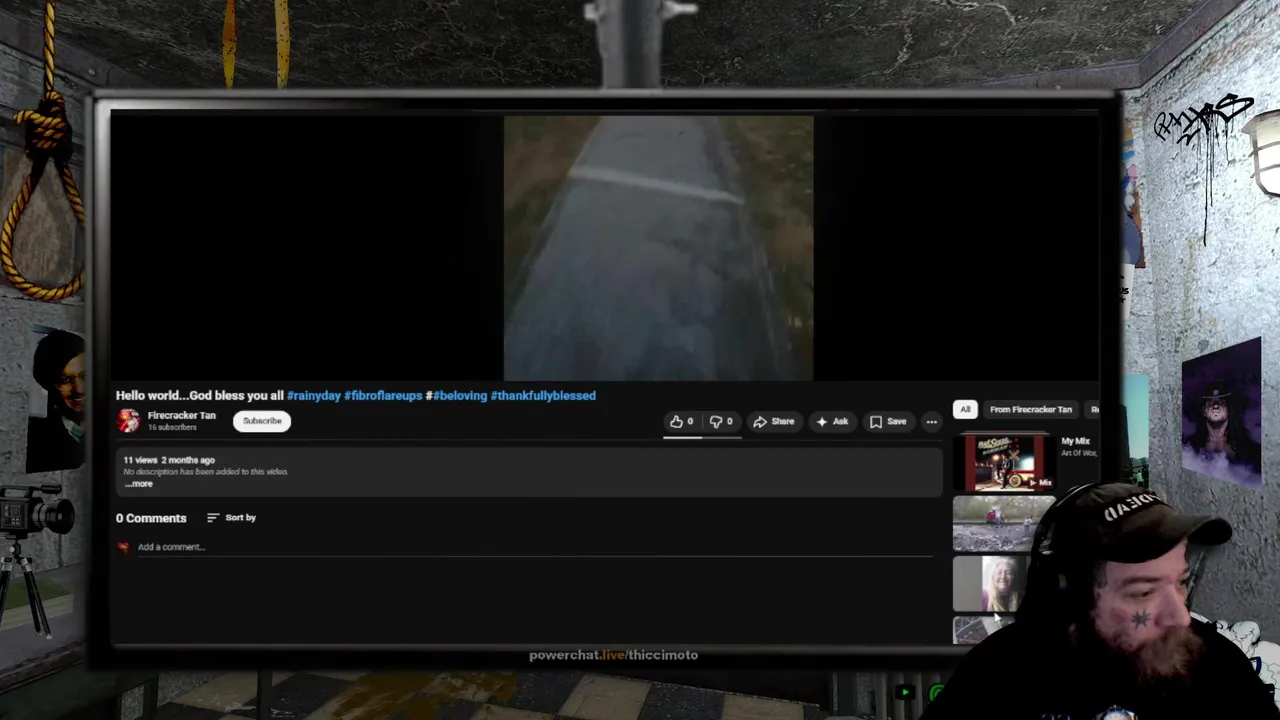Image resolution: width=1280 pixels, height=720 pixels.
Task: Open the Firecracker Tan channel avatar
Action: [128, 421]
